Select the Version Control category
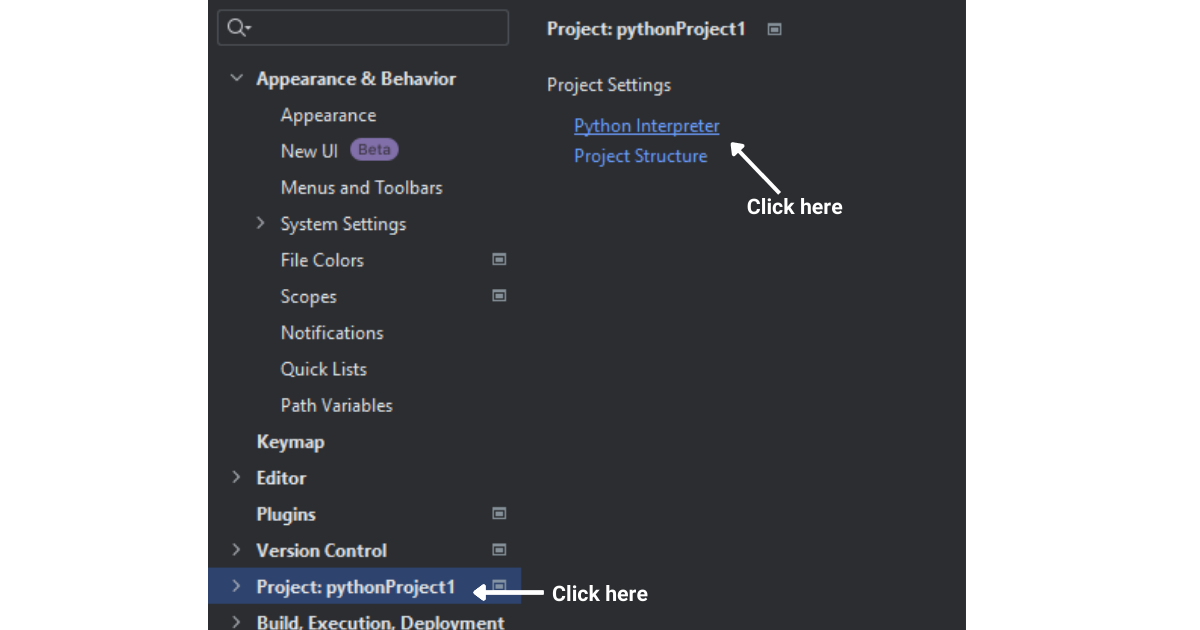 (321, 550)
